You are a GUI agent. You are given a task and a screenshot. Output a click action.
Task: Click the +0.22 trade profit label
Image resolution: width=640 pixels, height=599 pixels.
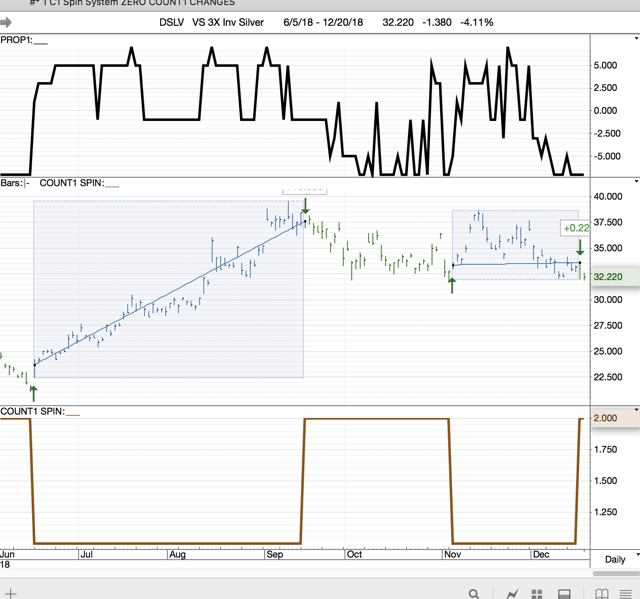576,228
